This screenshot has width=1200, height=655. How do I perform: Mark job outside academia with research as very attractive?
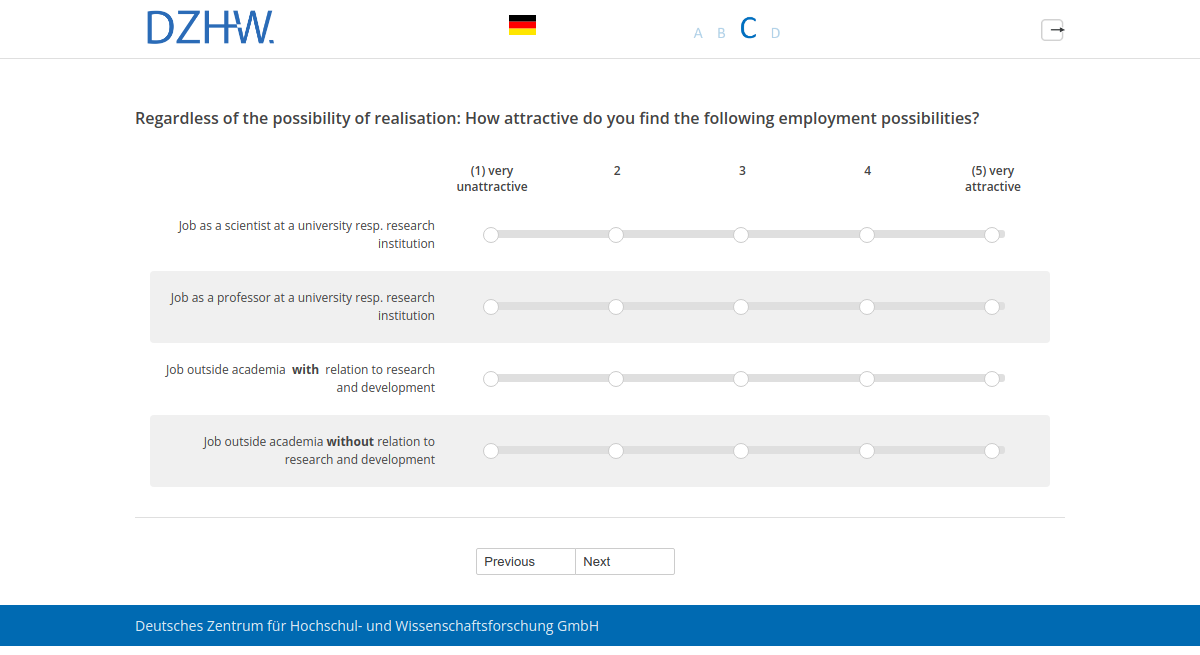[x=992, y=379]
